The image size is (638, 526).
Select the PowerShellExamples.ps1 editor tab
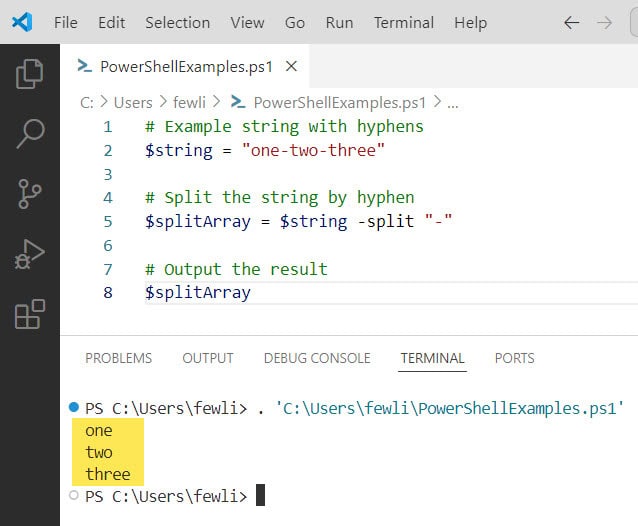pyautogui.click(x=184, y=66)
